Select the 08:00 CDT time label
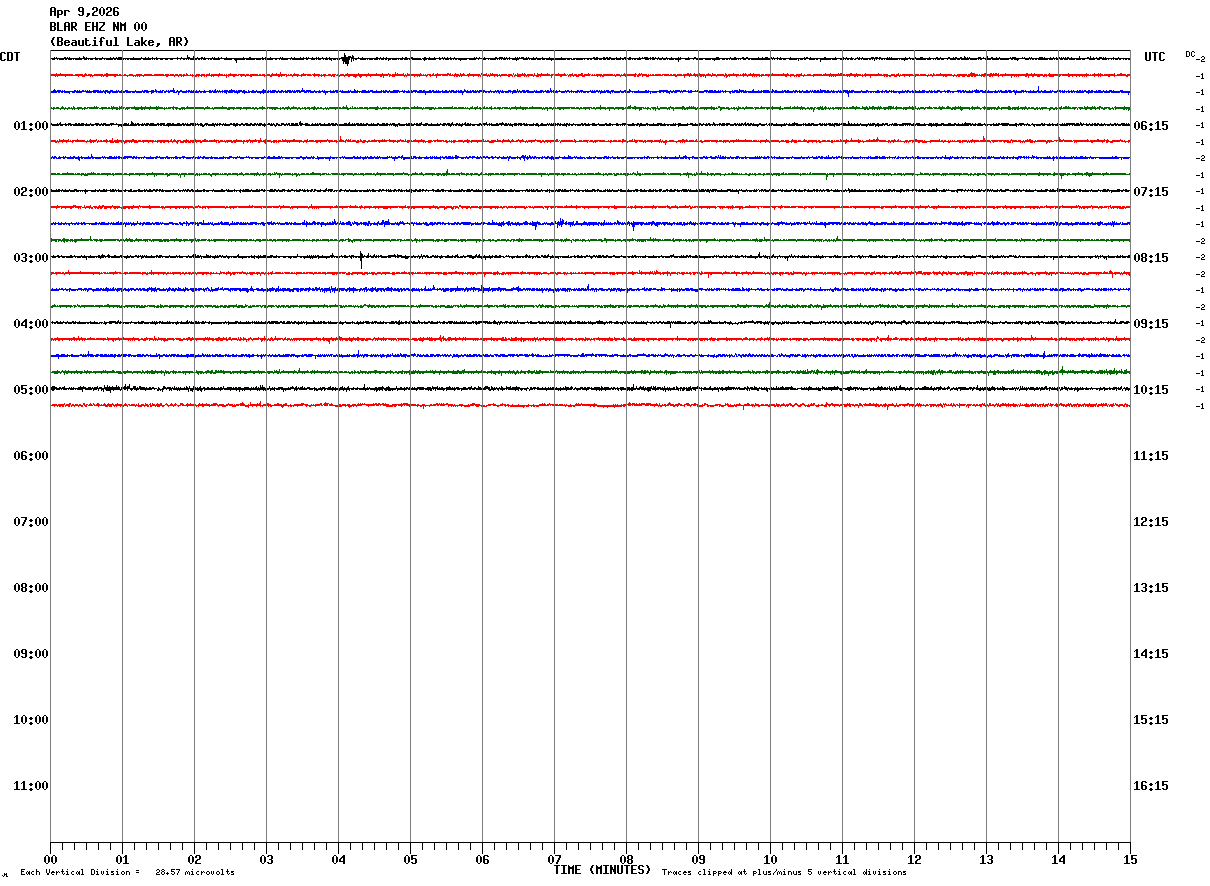1210x886 pixels. (31, 588)
